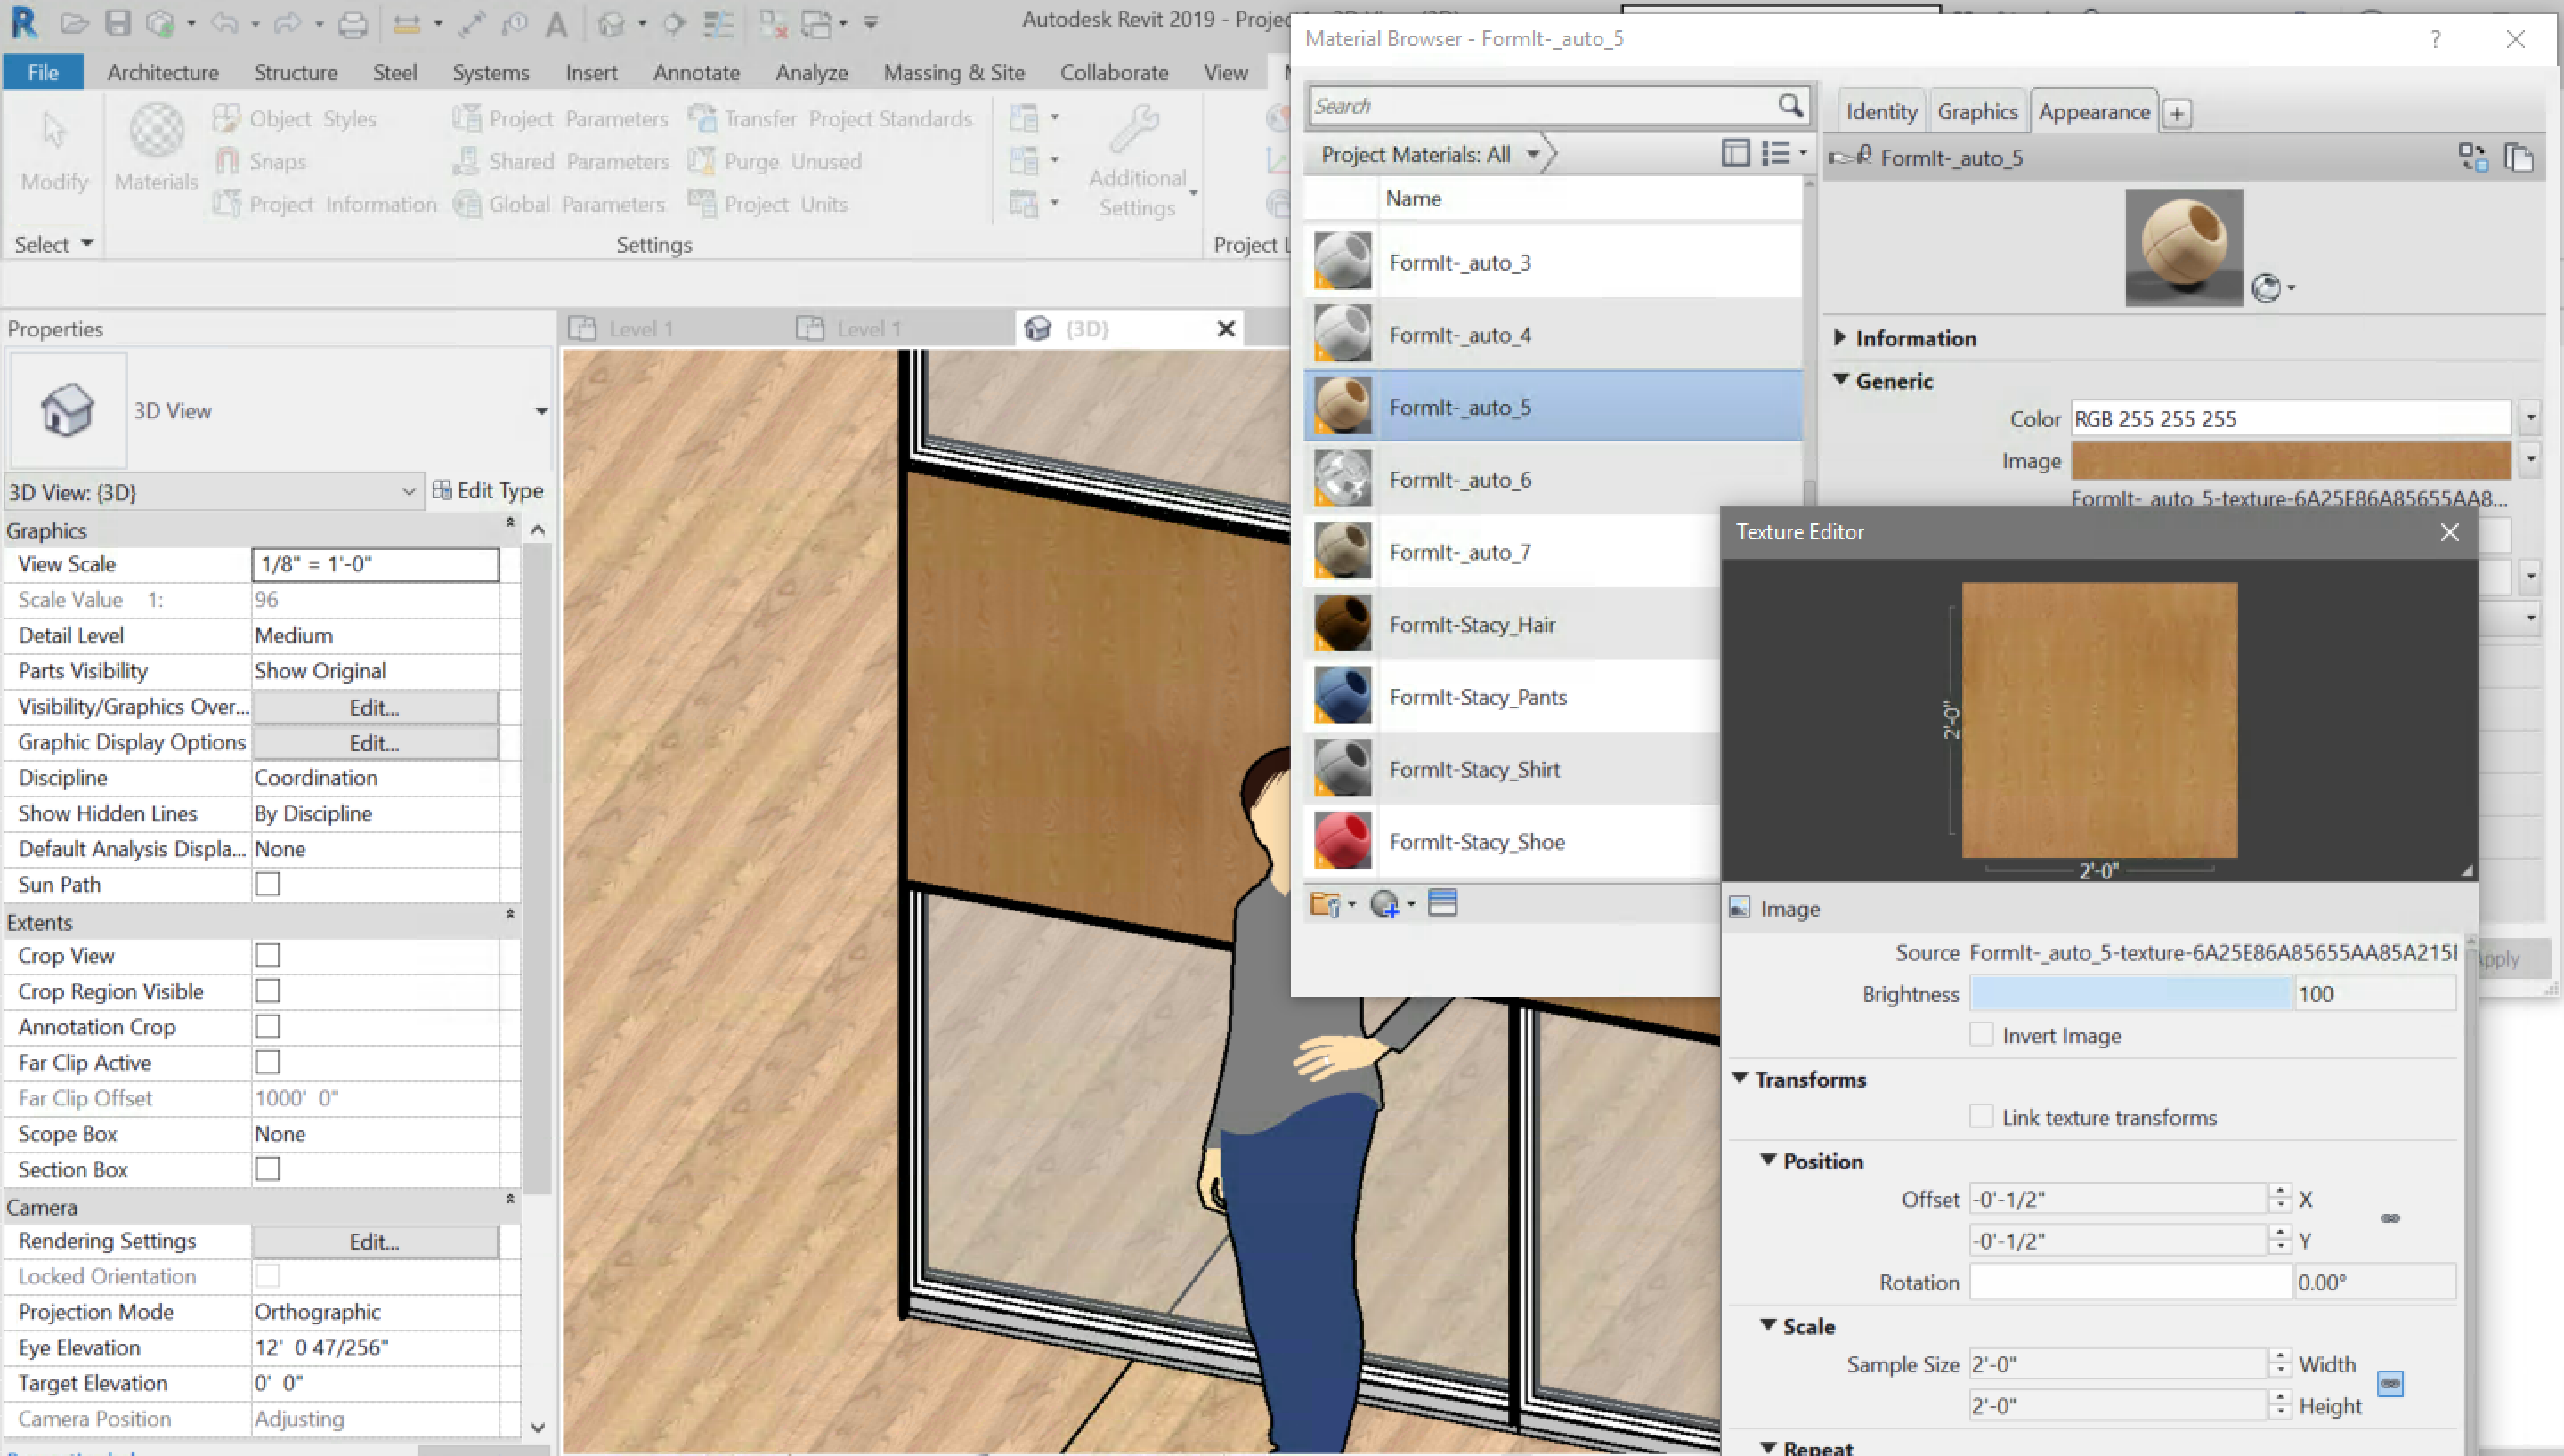2564x1456 pixels.
Task: Click the wood Image swatch in Generic
Action: click(2290, 461)
